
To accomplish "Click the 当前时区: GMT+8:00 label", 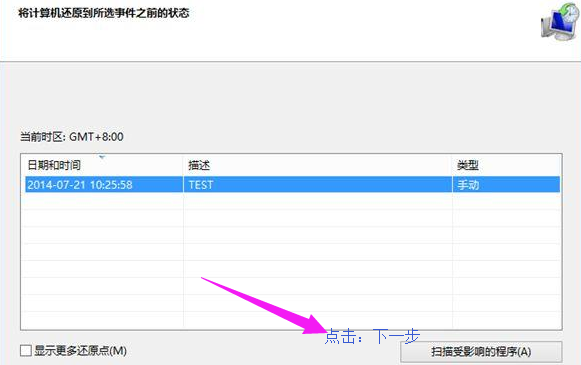I will [72, 137].
